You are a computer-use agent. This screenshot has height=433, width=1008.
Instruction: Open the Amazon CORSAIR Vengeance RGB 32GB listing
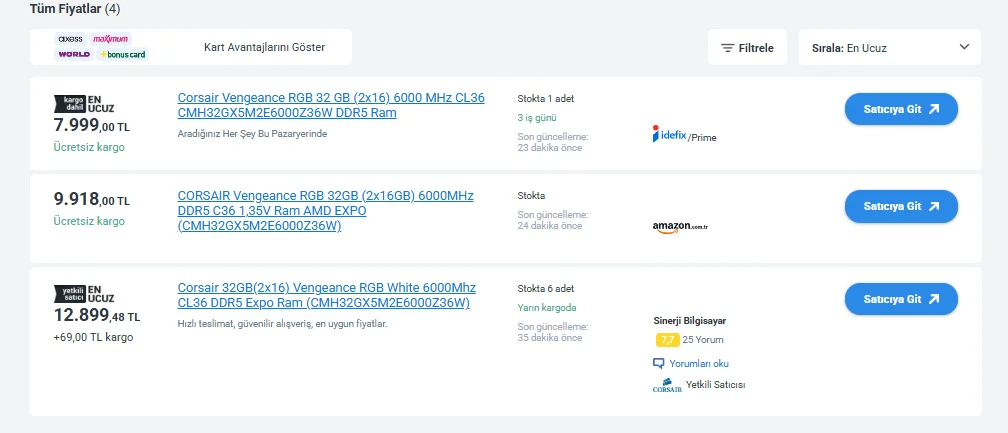(325, 211)
